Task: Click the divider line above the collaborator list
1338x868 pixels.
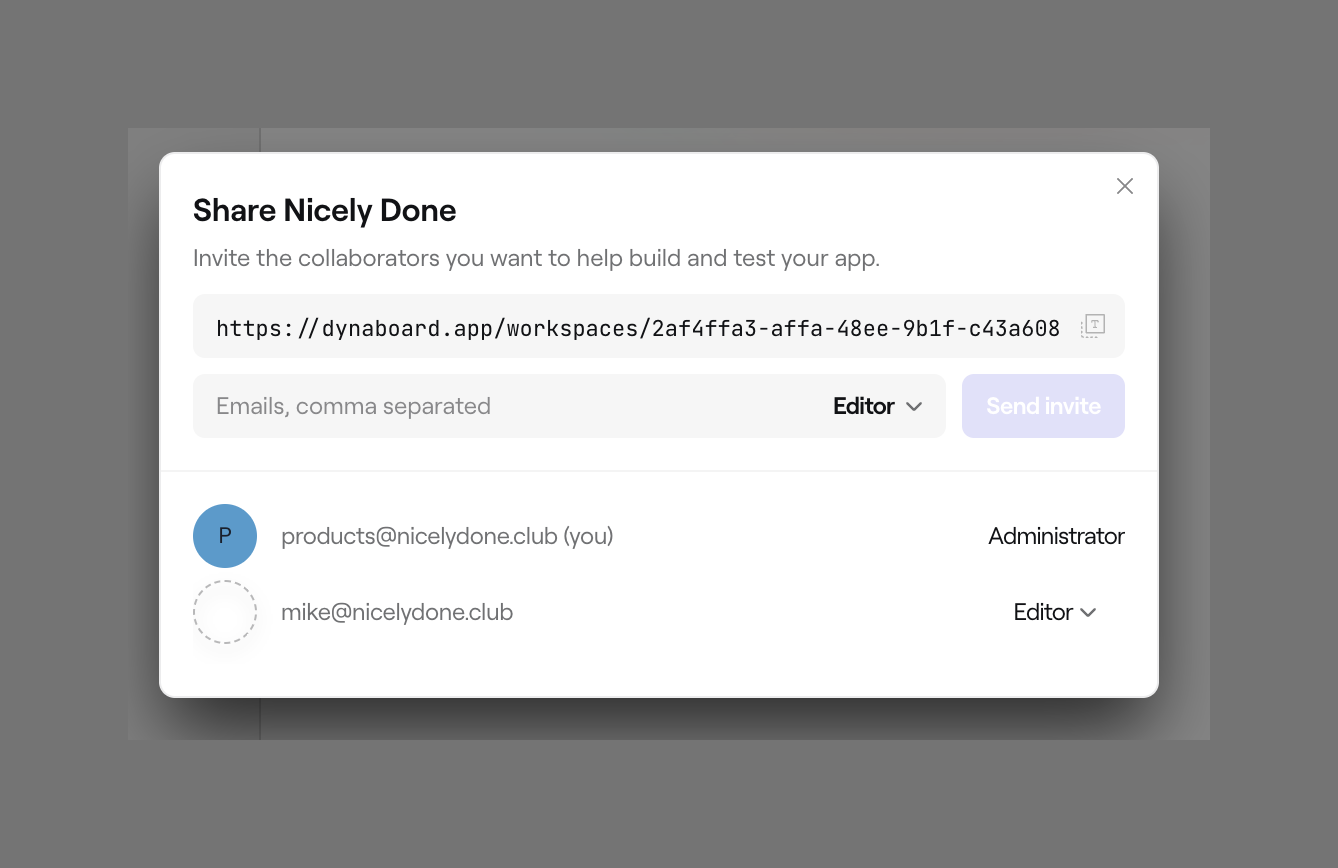Action: 658,470
